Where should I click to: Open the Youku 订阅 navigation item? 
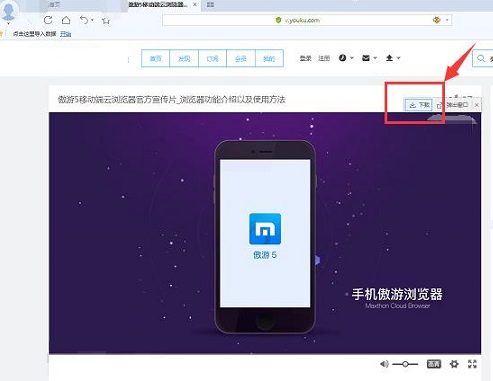[212, 58]
